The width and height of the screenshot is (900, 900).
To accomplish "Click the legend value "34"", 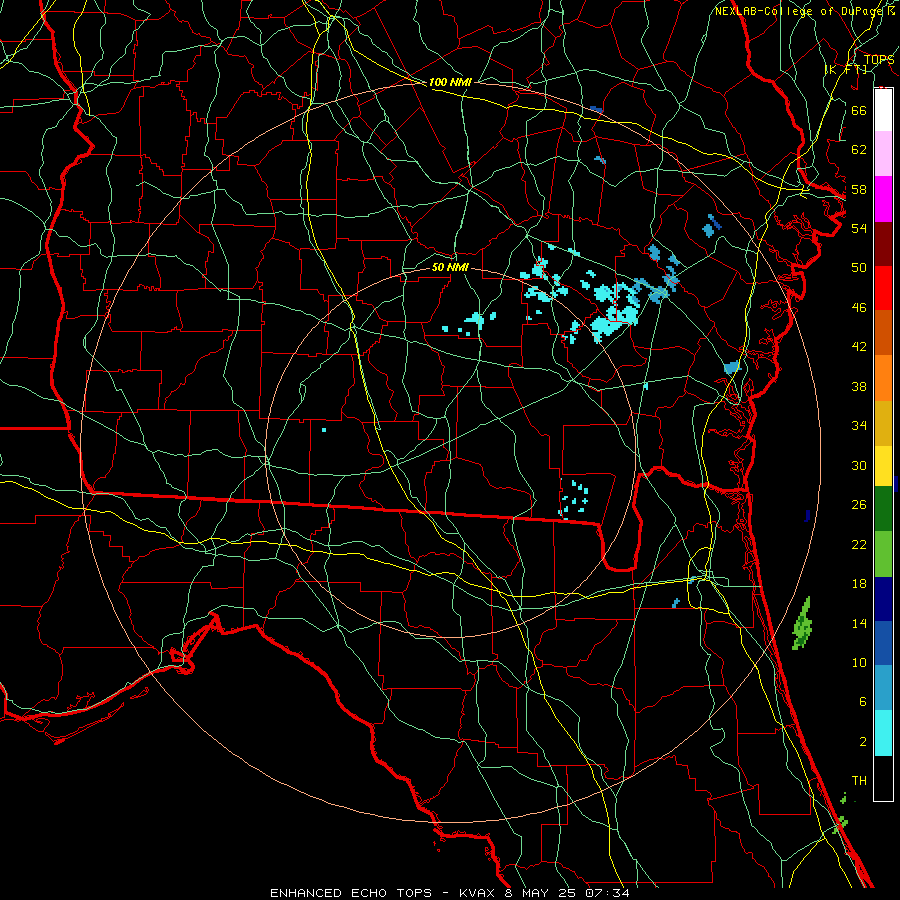I will click(859, 426).
